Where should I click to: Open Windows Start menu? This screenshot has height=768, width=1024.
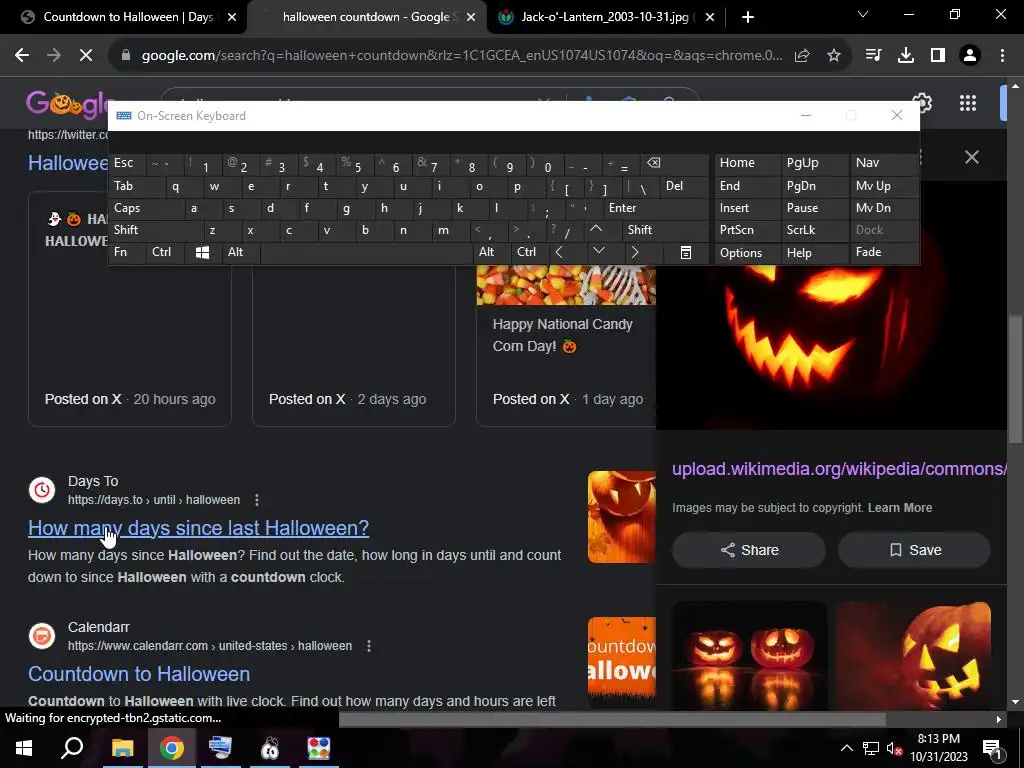(24, 748)
